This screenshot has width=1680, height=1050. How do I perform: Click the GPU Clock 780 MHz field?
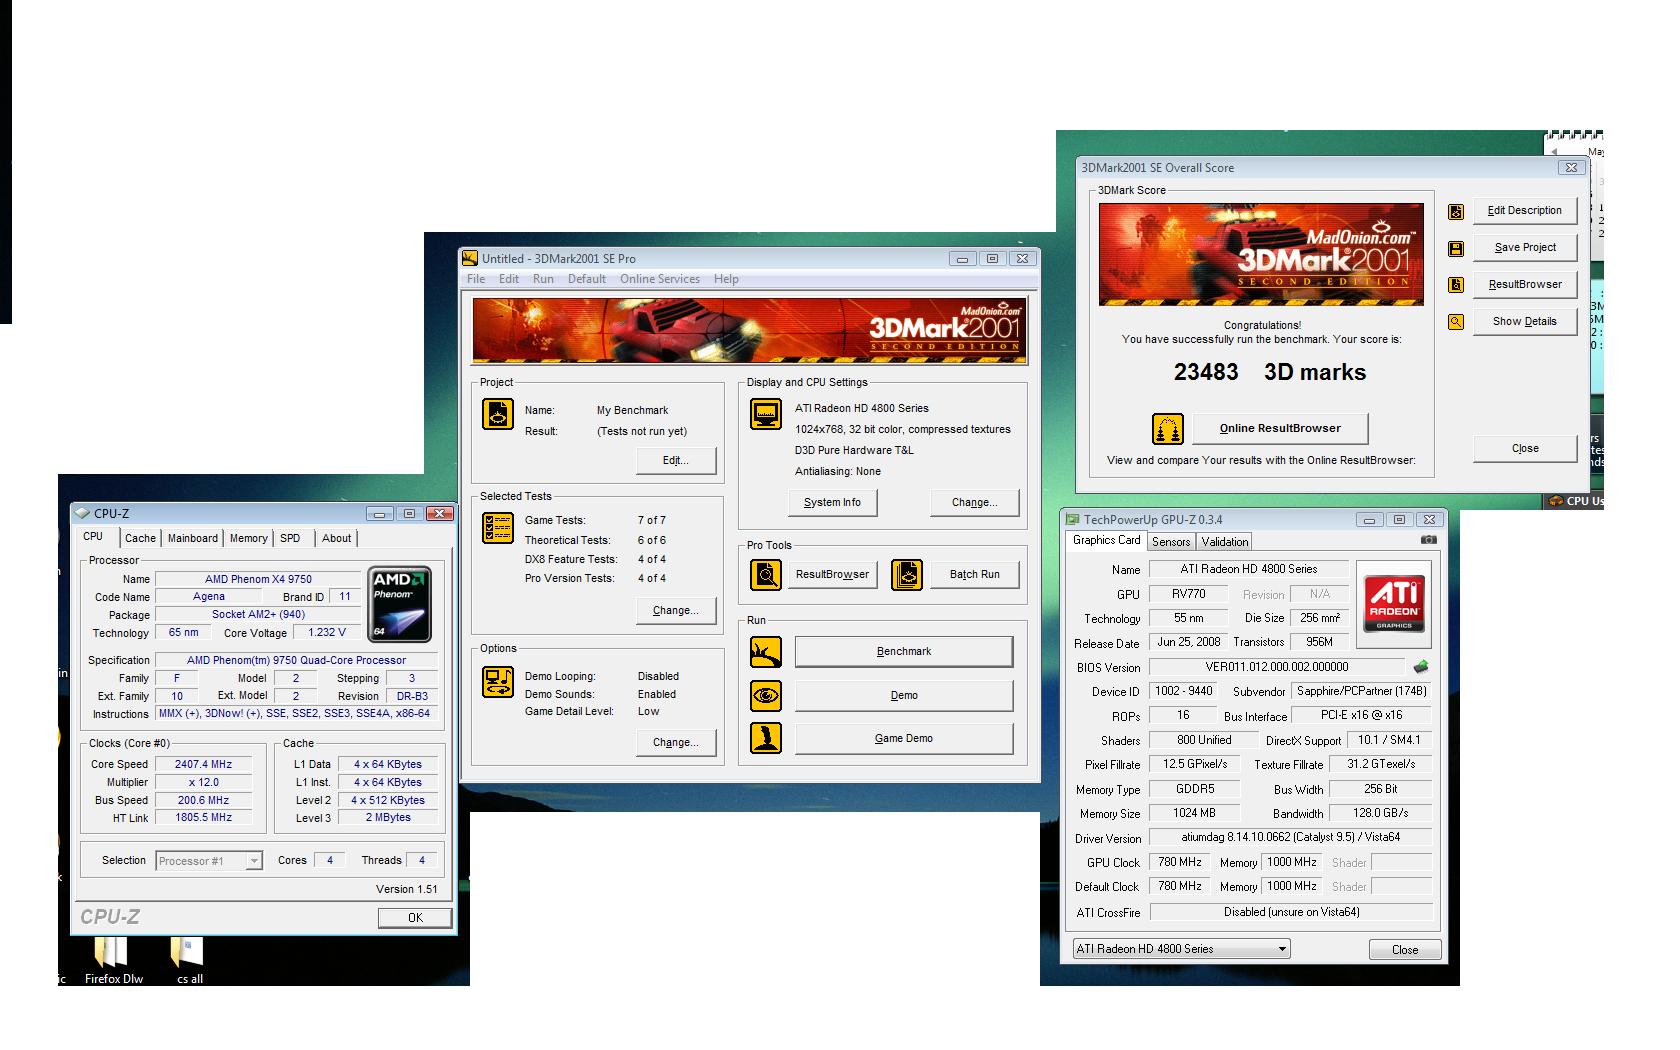click(1180, 862)
